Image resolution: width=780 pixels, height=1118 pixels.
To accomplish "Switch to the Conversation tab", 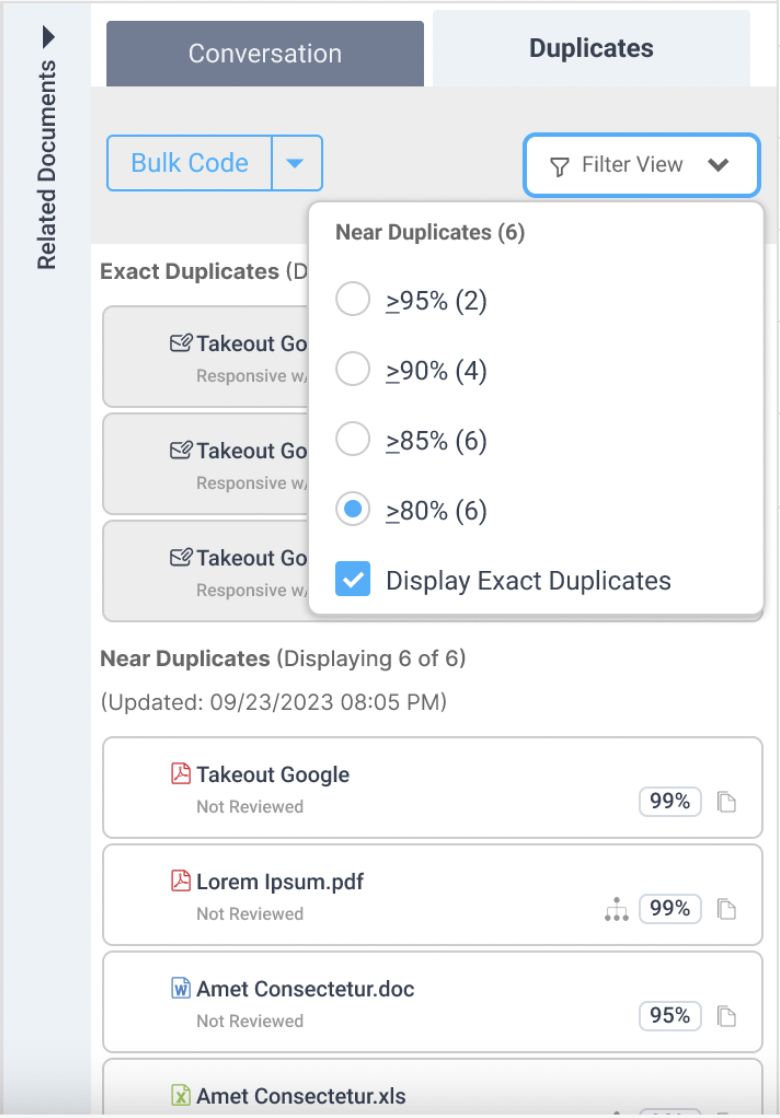I will (x=265, y=53).
